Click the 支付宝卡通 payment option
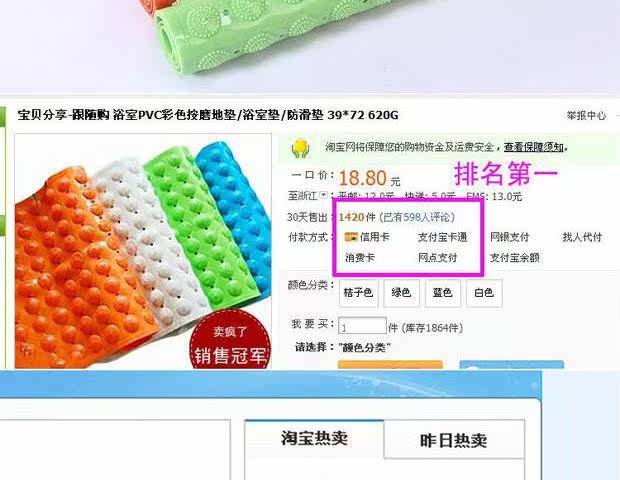This screenshot has height=480, width=620. tap(442, 237)
